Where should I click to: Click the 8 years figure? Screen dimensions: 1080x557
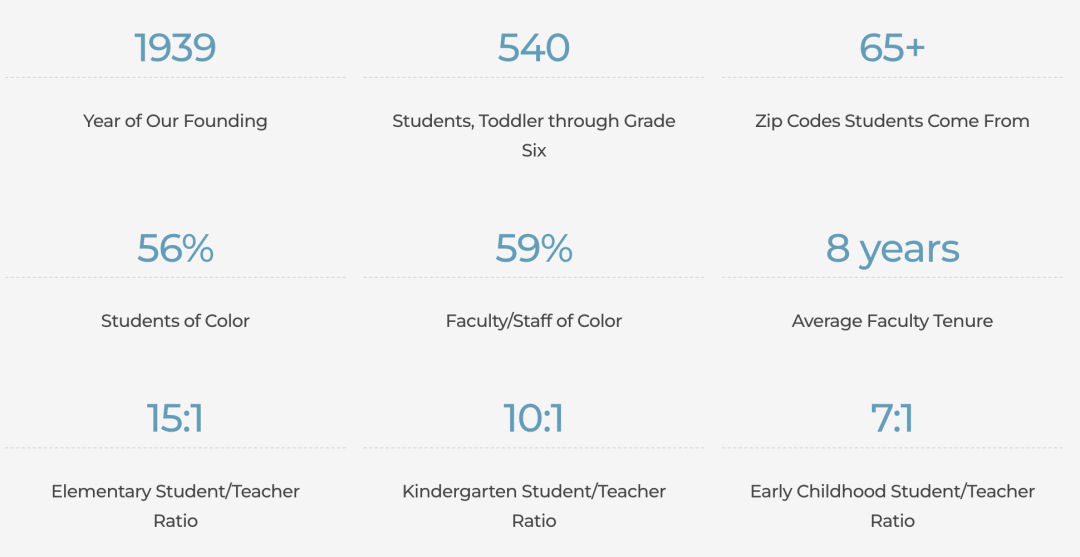pos(892,249)
